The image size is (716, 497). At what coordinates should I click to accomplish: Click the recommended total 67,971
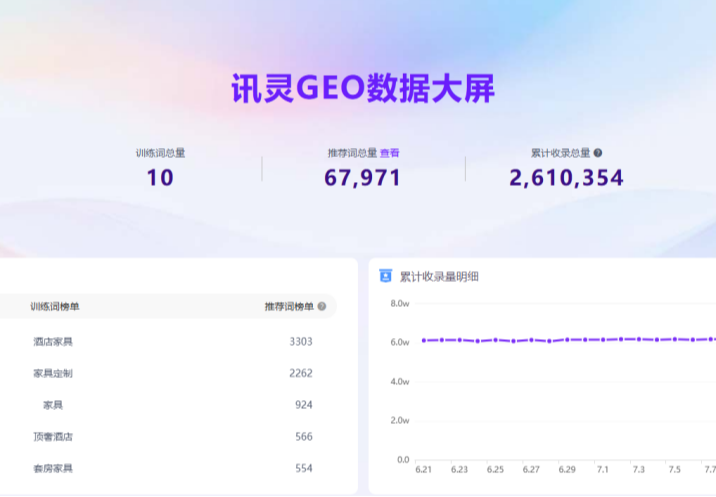(363, 178)
